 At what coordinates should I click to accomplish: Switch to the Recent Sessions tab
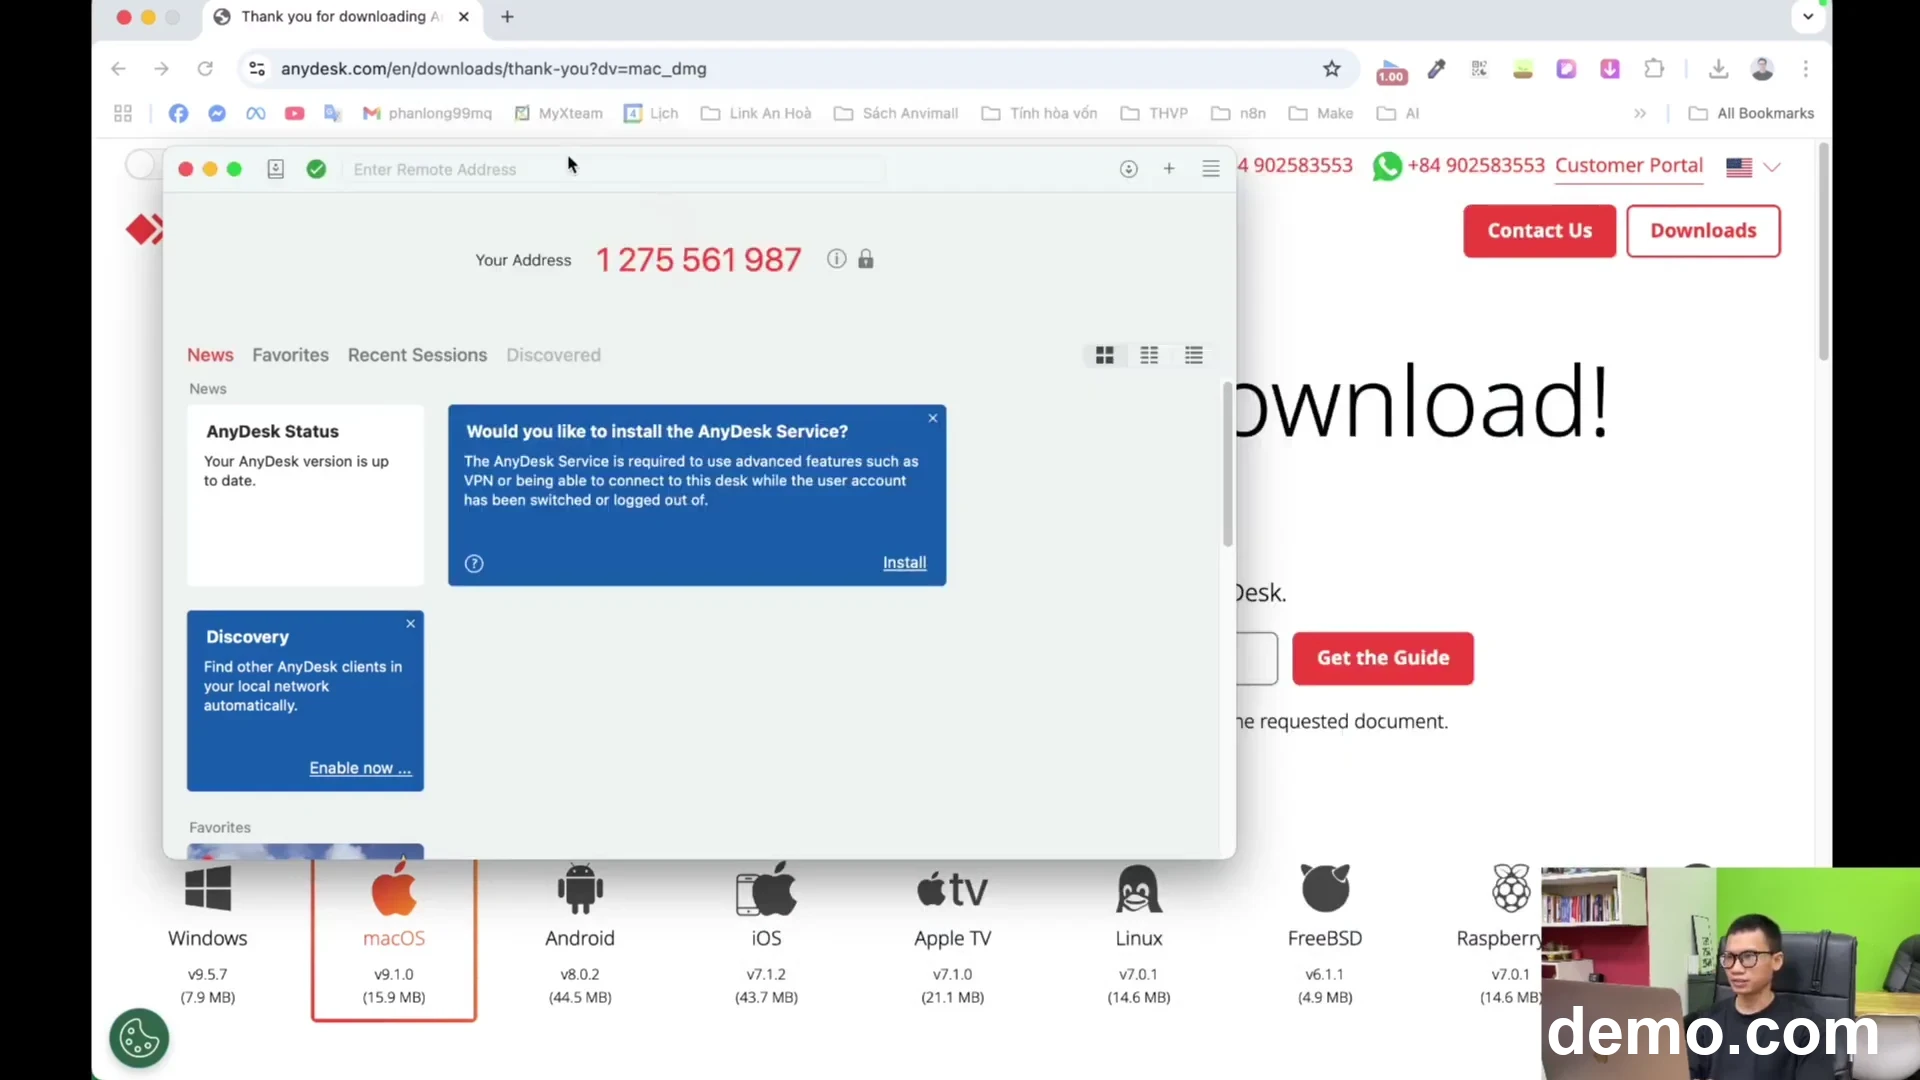pyautogui.click(x=417, y=355)
